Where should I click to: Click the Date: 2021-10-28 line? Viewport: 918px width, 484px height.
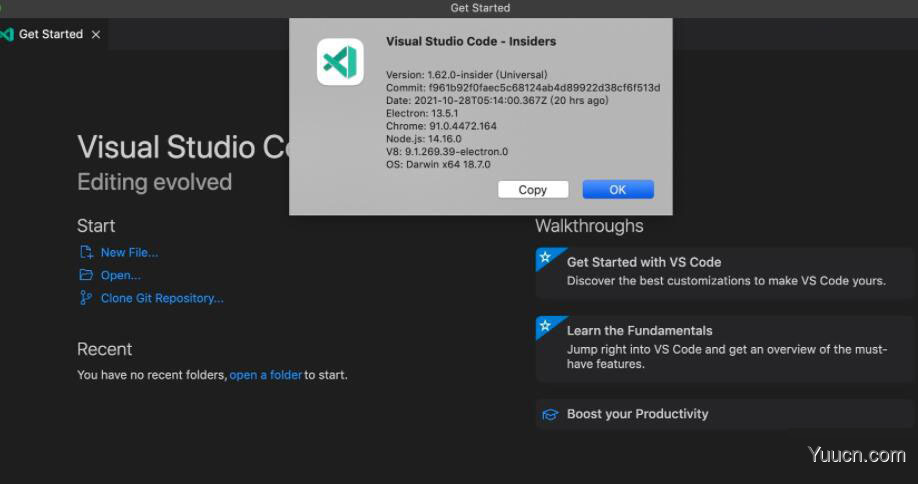point(497,101)
